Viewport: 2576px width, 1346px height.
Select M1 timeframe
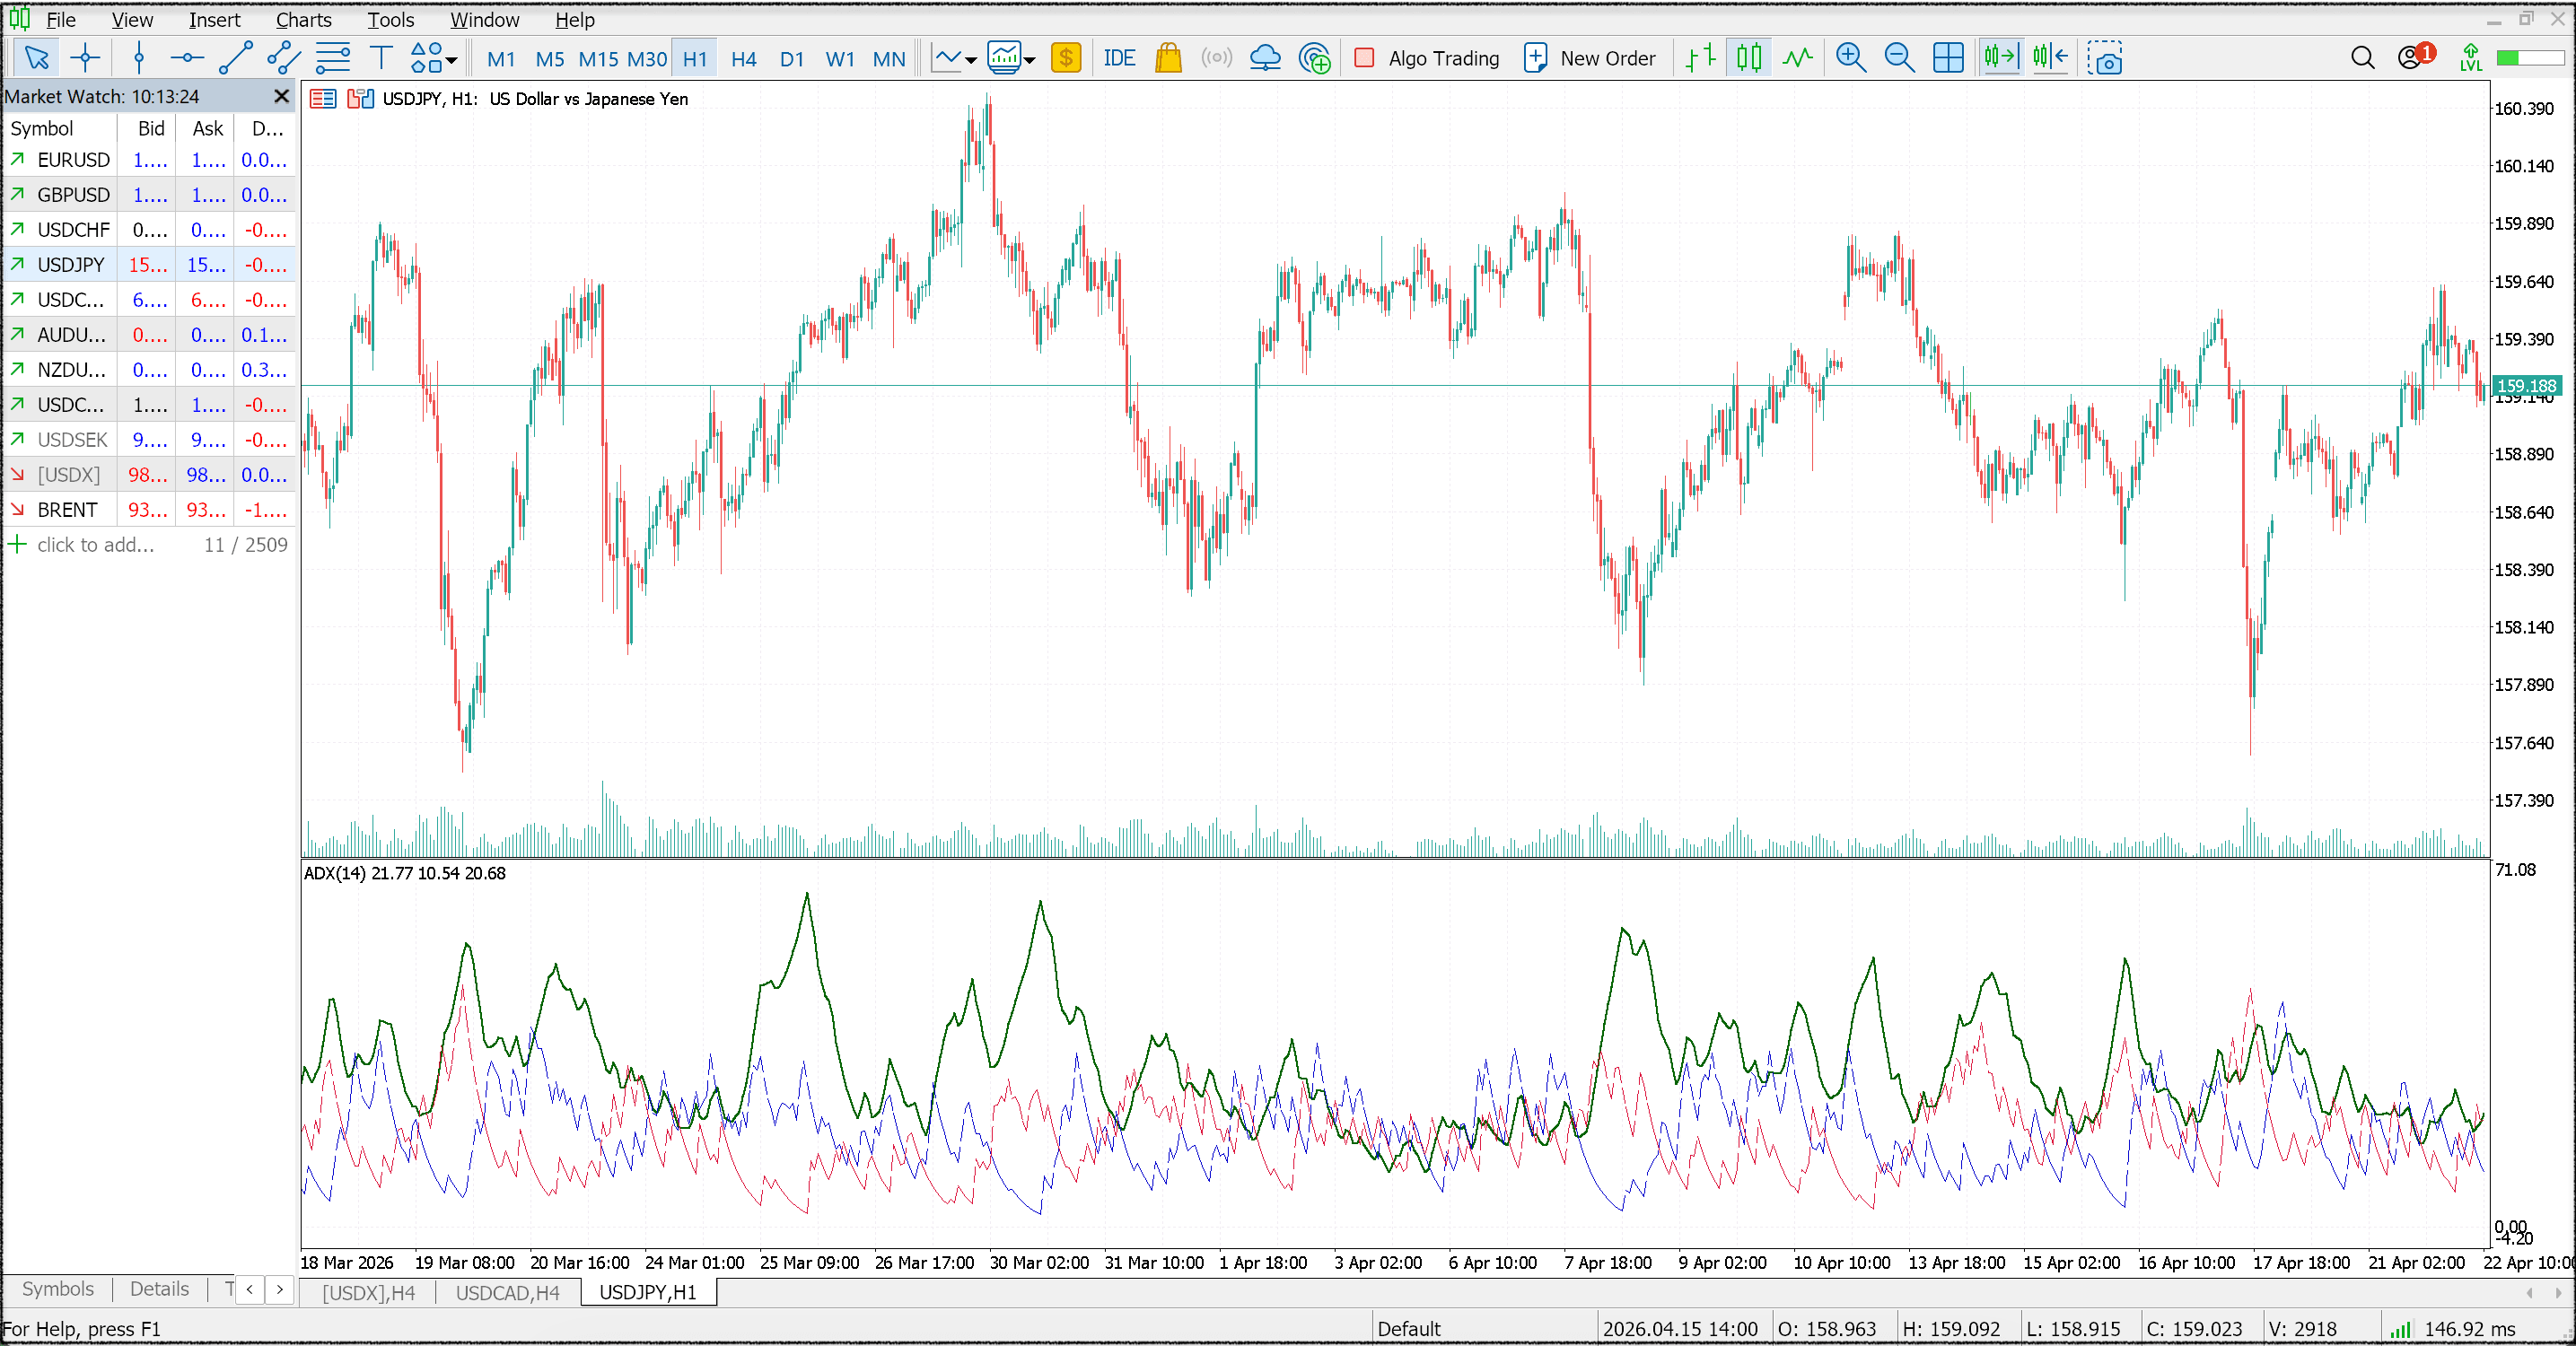501,59
